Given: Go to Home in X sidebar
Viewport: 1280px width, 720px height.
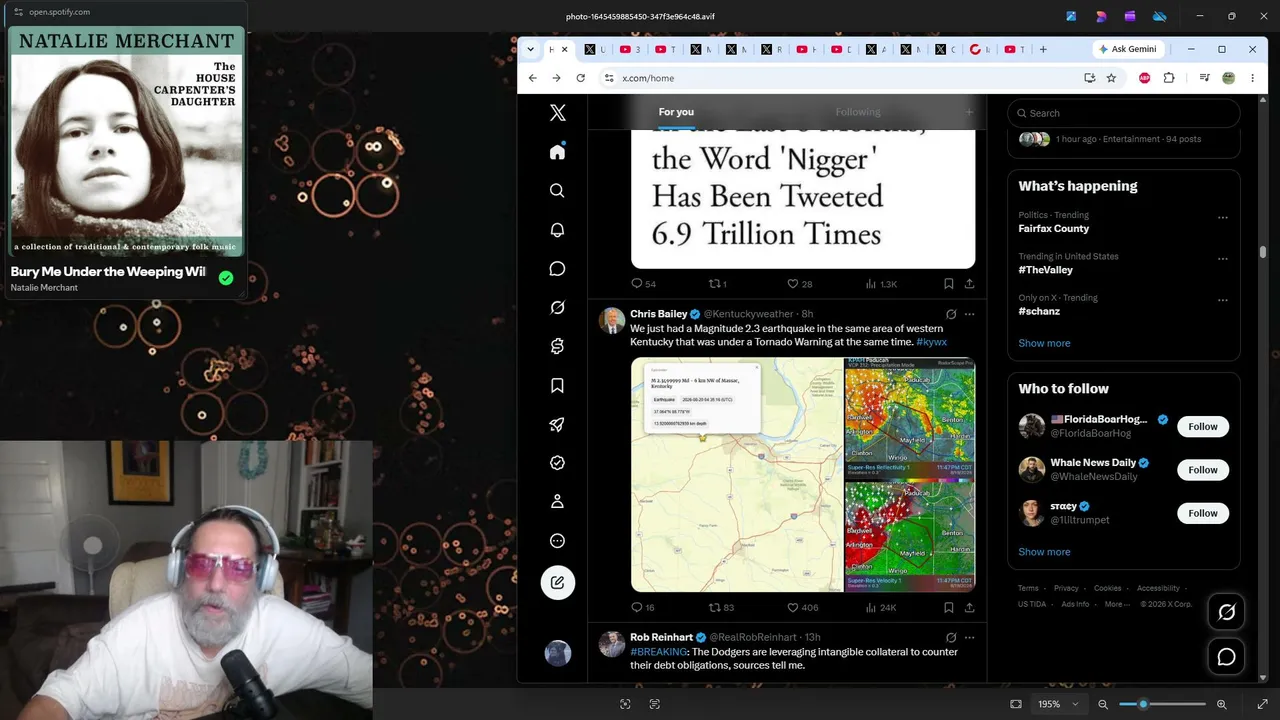Looking at the screenshot, I should (558, 151).
